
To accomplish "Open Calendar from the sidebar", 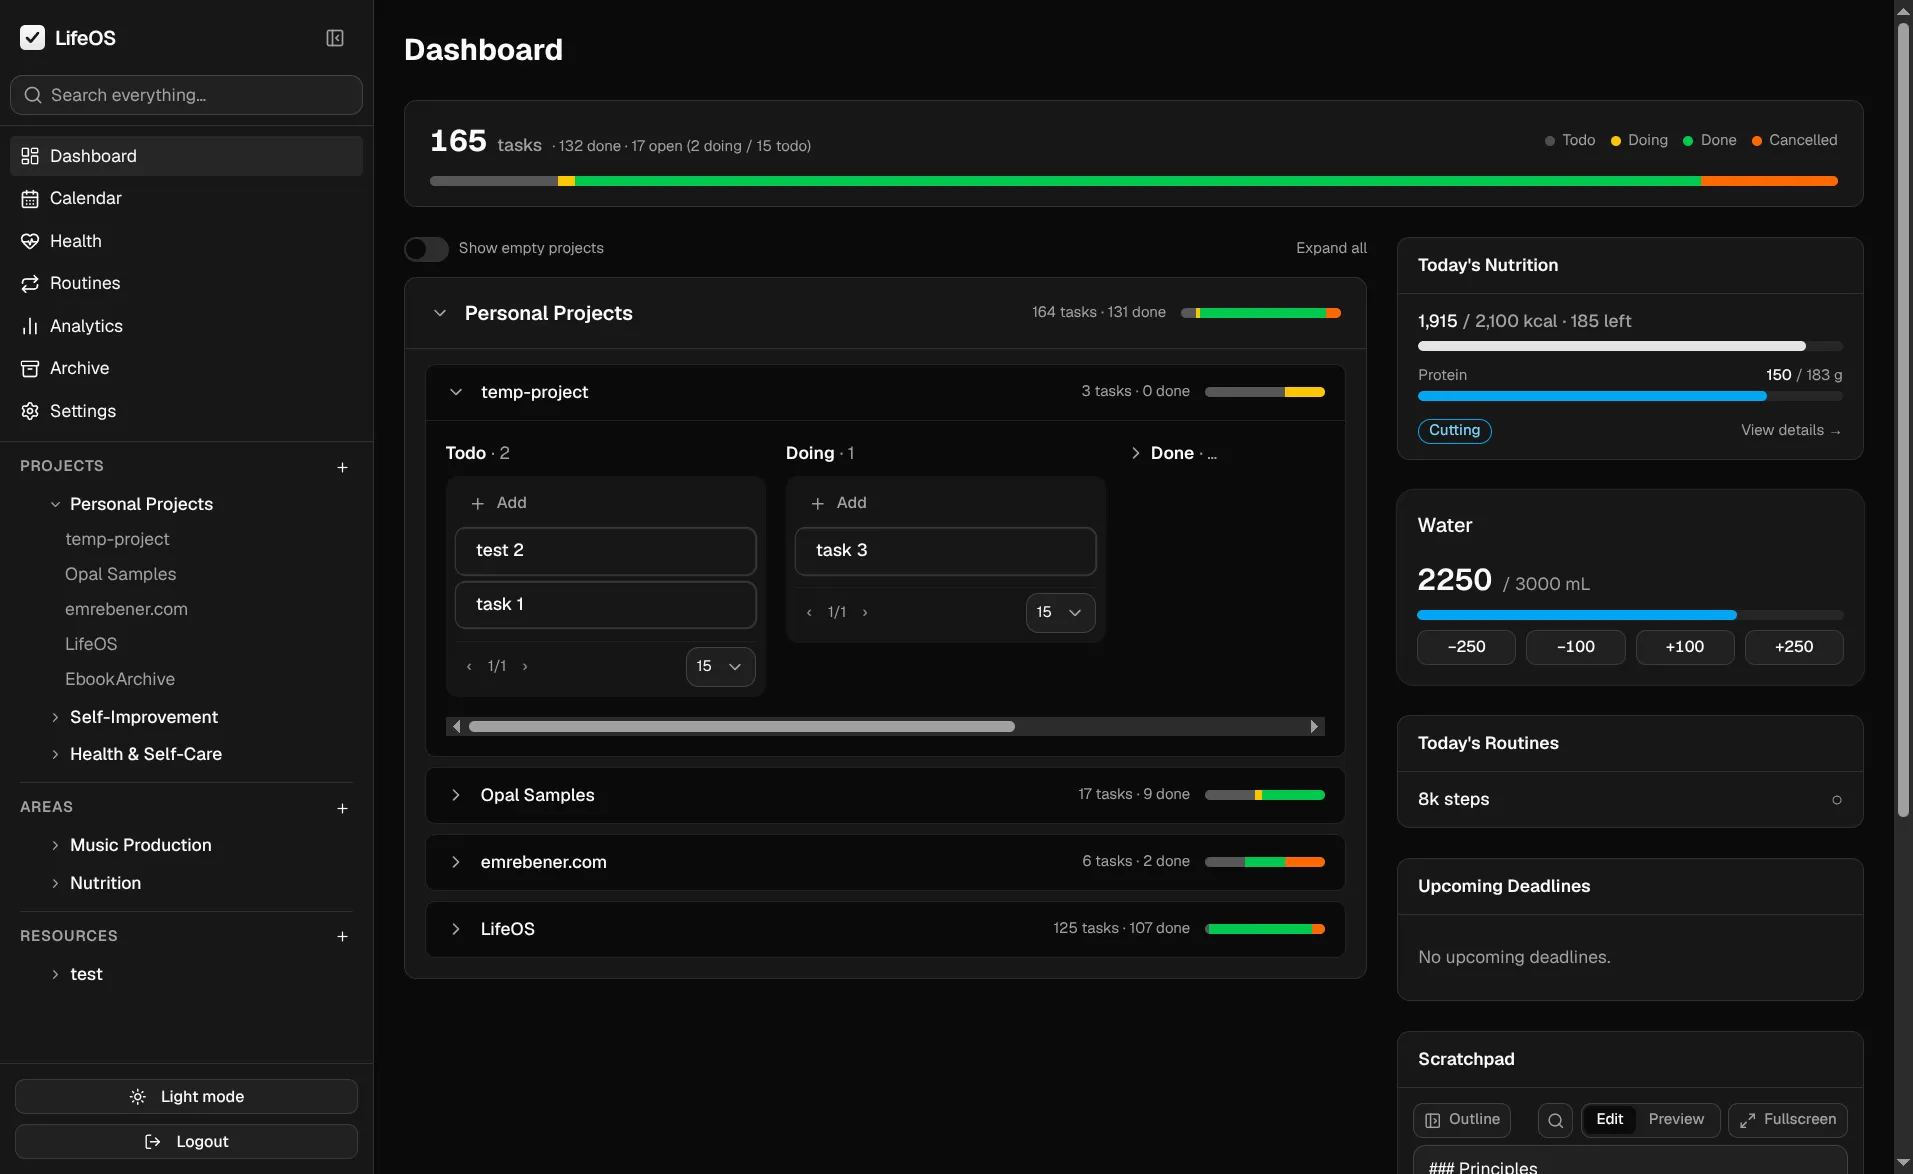I will tap(186, 198).
